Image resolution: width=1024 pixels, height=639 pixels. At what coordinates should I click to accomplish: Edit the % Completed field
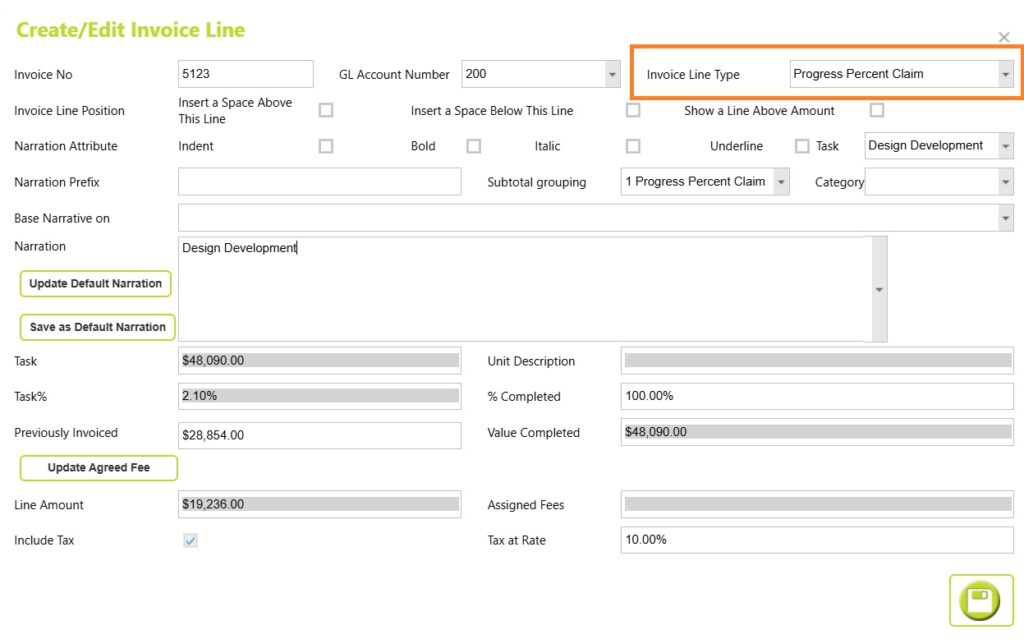[817, 396]
